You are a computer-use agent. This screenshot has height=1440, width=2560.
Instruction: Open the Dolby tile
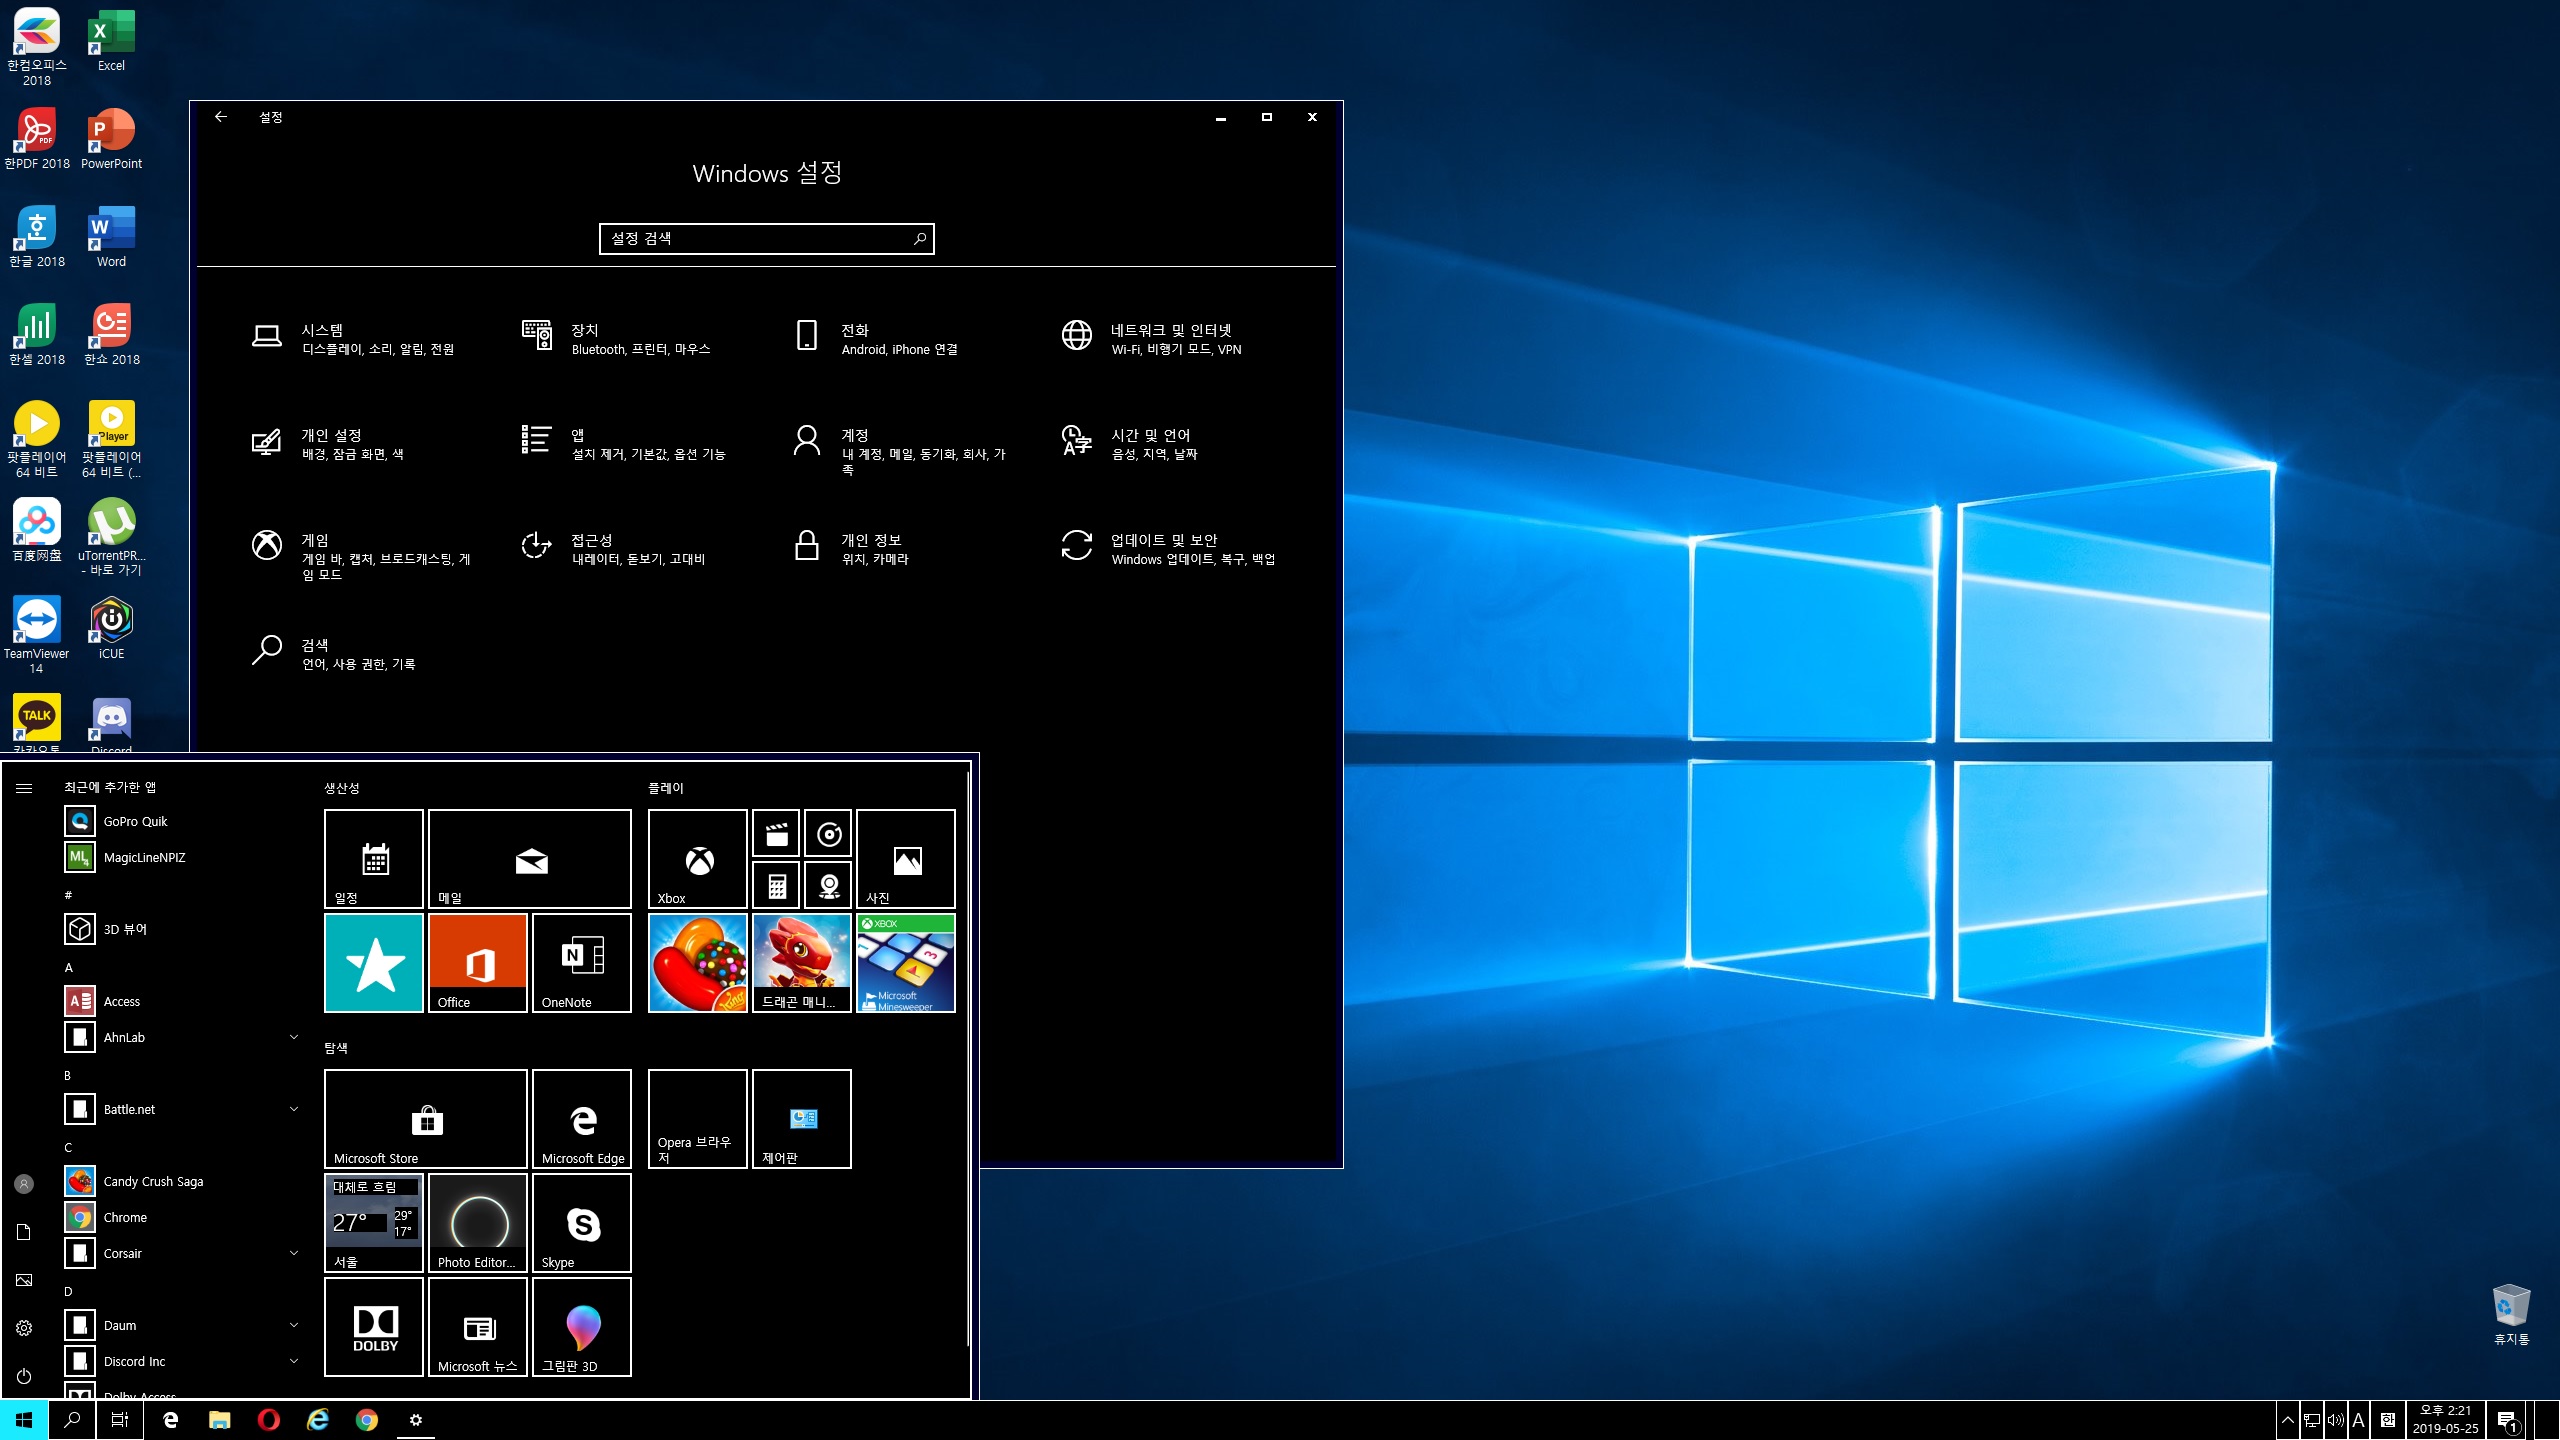tap(374, 1327)
